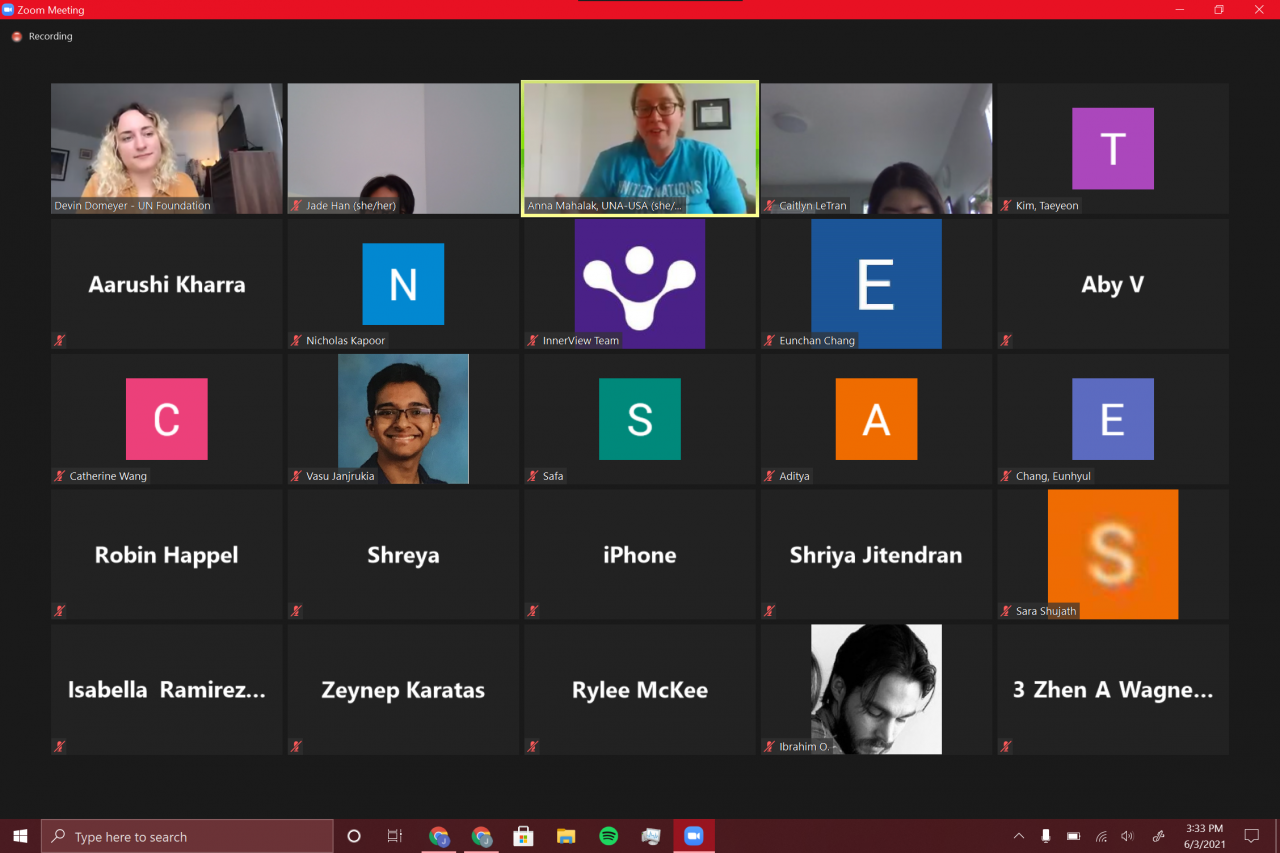Image resolution: width=1280 pixels, height=853 pixels.
Task: Click the 3:33 PM taskbar clock
Action: (1203, 836)
